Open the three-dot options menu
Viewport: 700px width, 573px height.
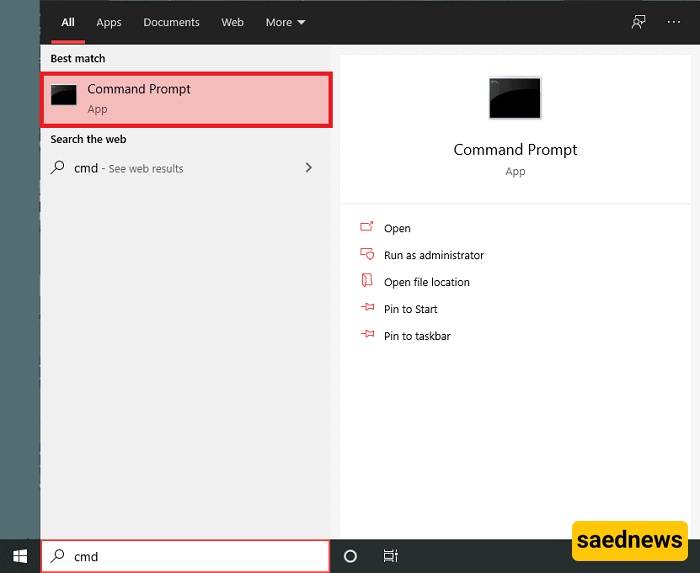674,22
